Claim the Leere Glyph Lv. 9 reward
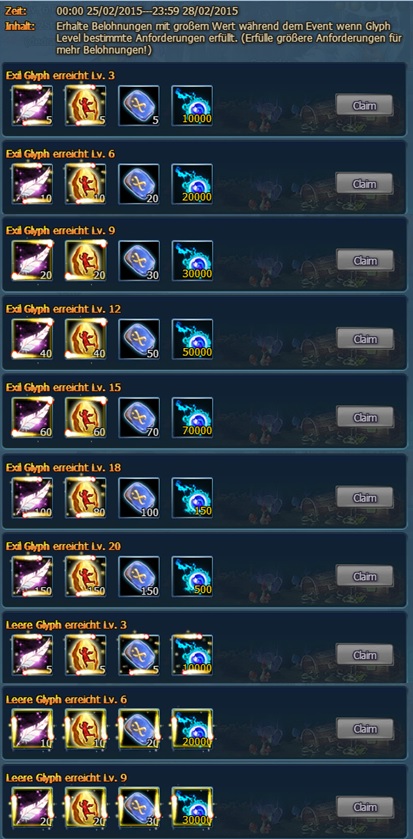Viewport: 413px width, 839px height. 364,807
